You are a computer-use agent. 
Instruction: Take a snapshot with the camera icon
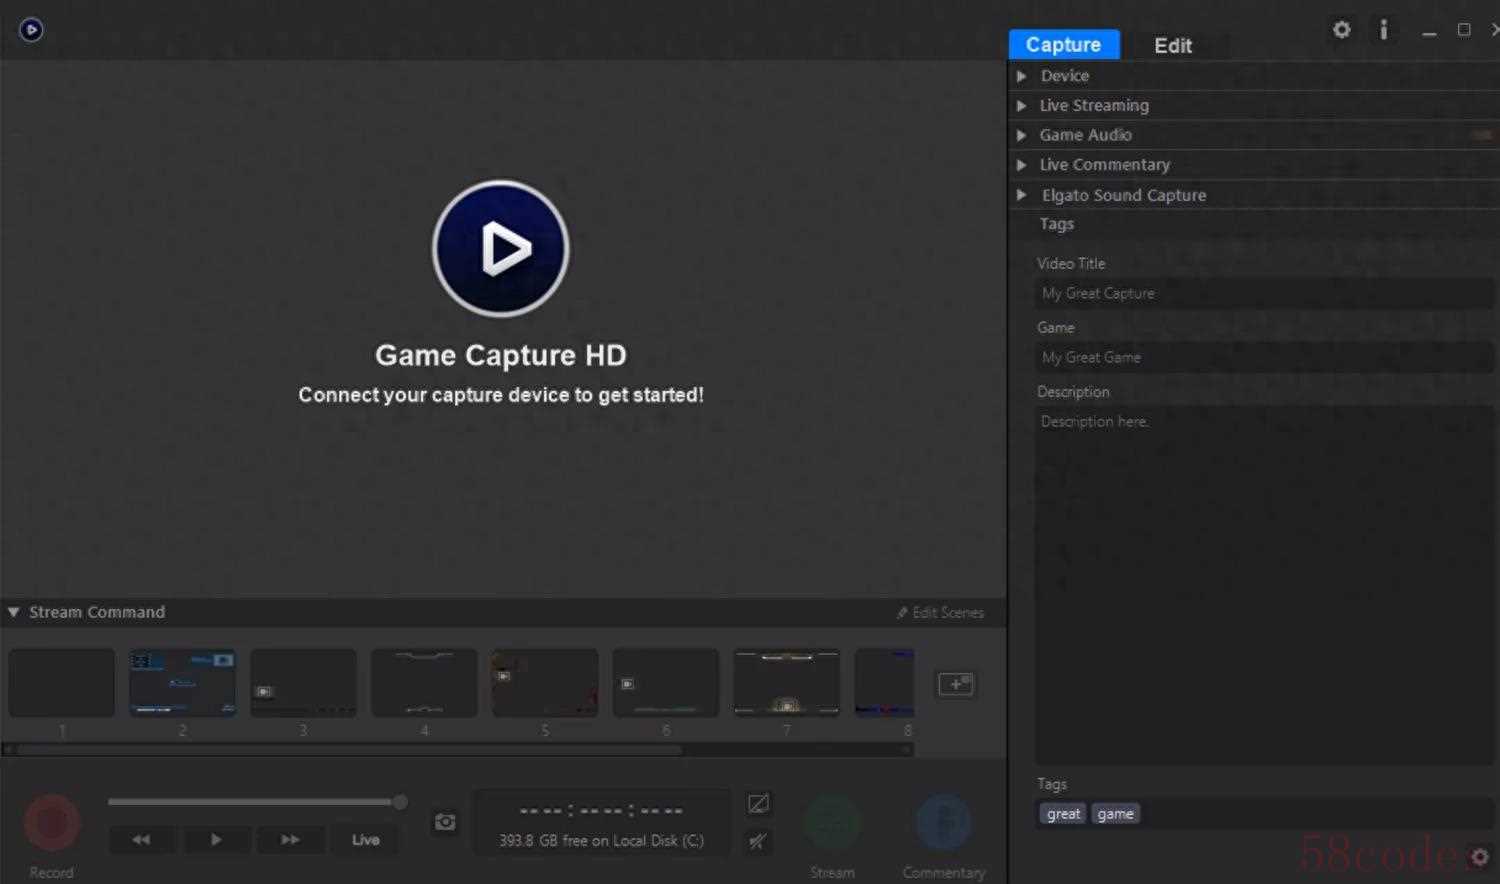point(445,822)
